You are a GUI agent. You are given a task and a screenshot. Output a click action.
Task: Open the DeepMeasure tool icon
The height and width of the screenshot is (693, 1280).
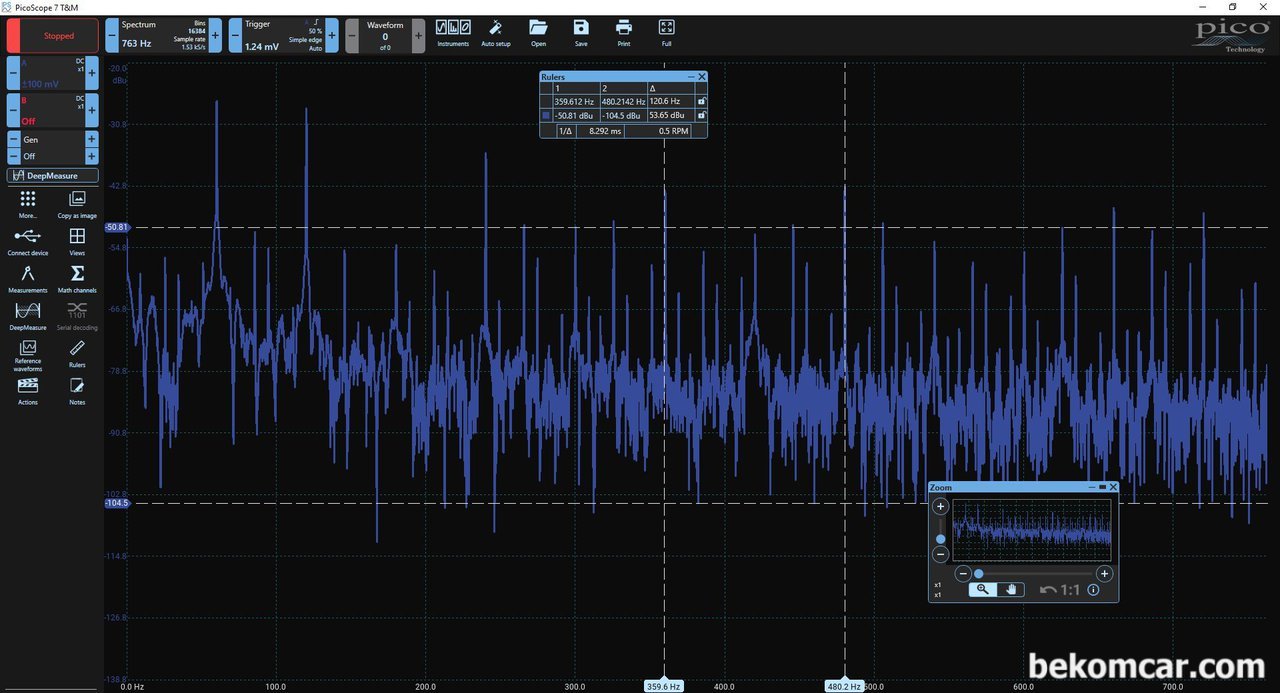click(x=28, y=316)
